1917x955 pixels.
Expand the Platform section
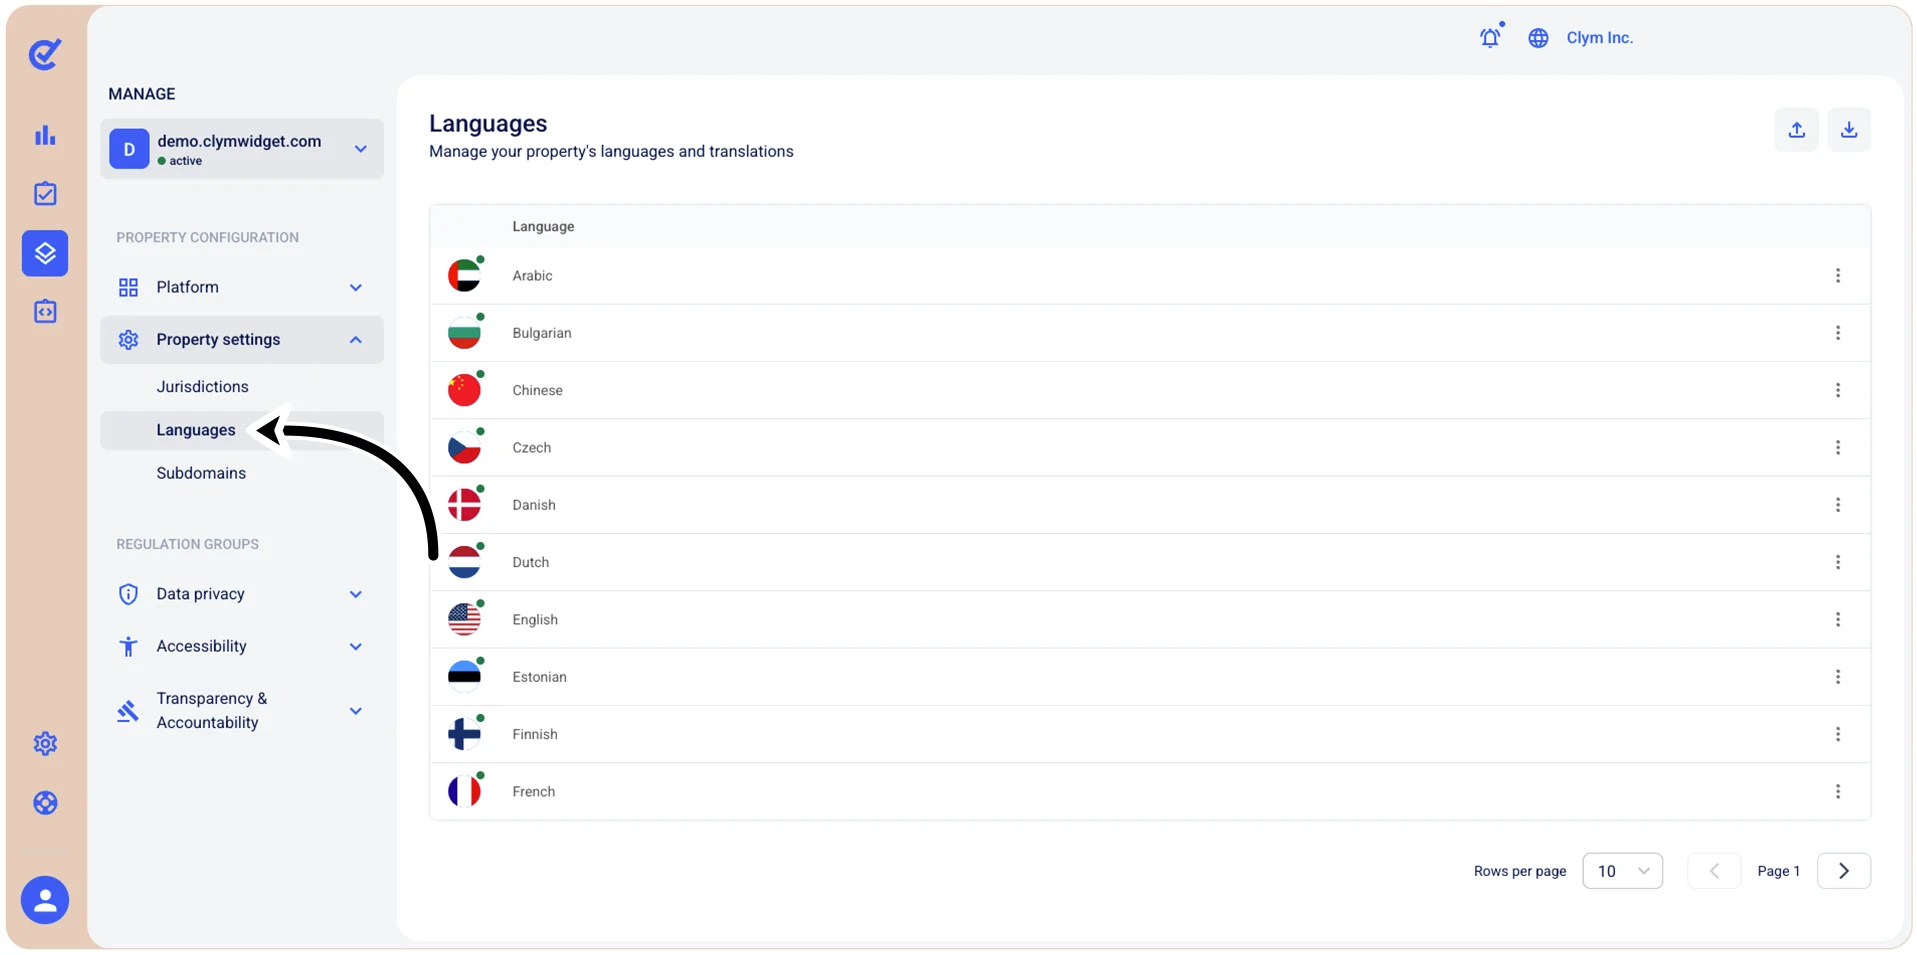(241, 287)
